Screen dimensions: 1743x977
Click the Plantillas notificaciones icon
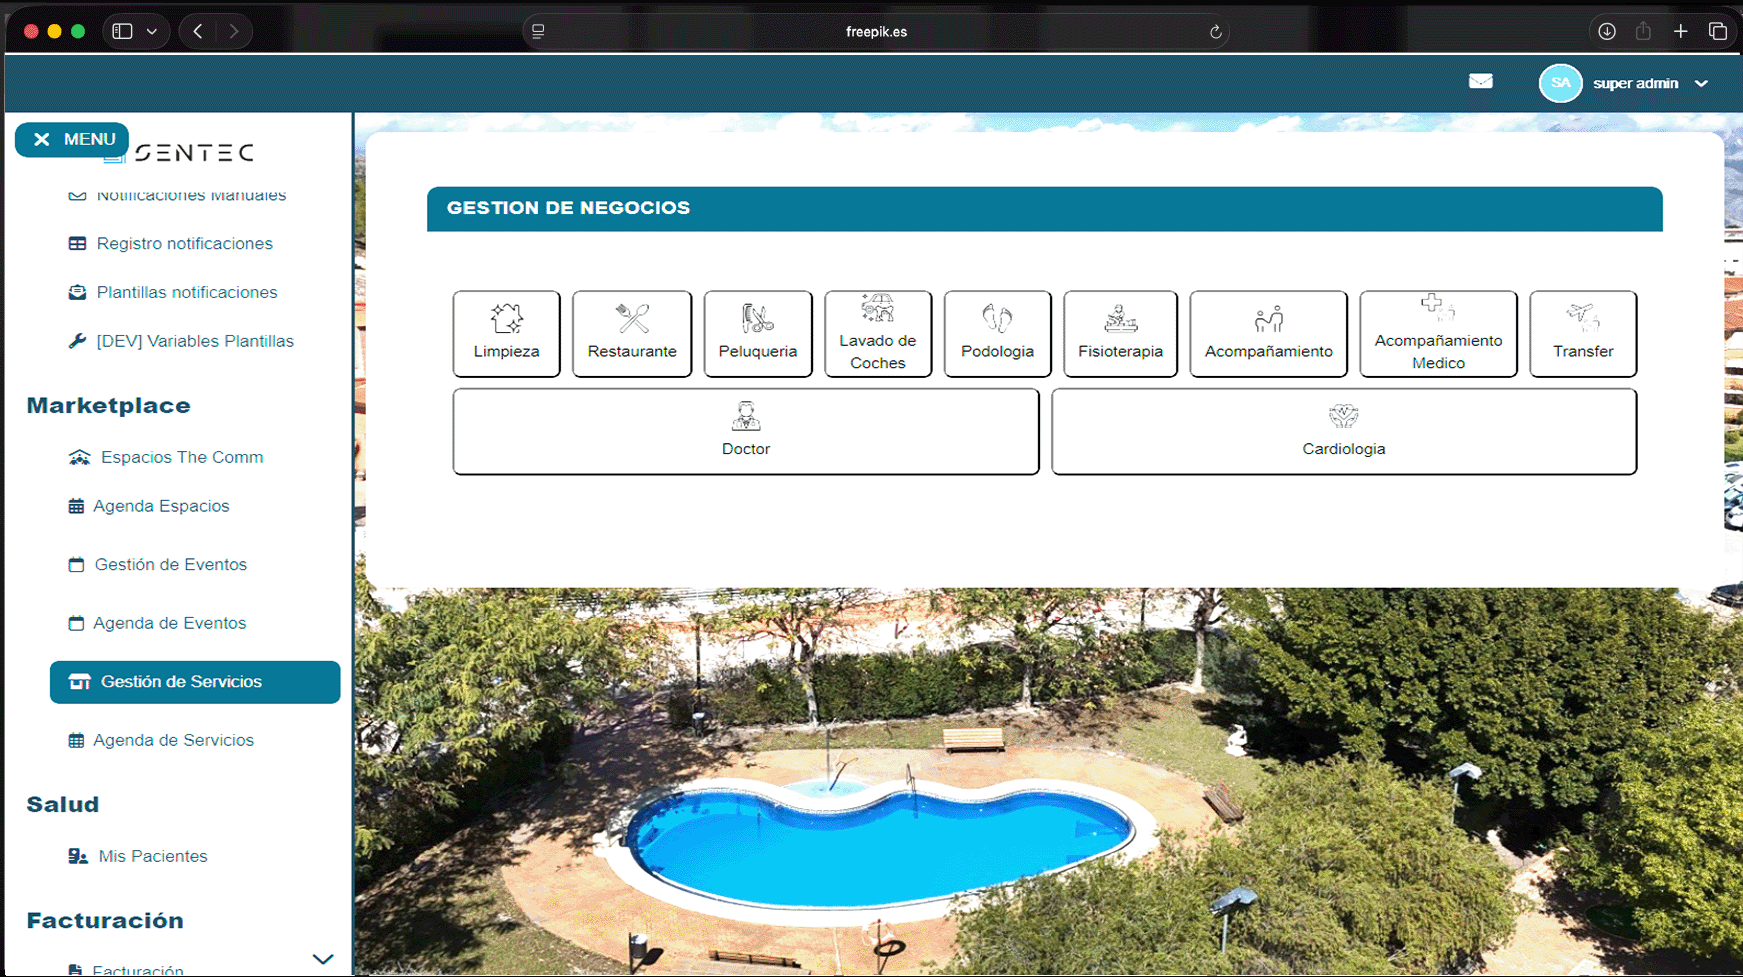77,292
